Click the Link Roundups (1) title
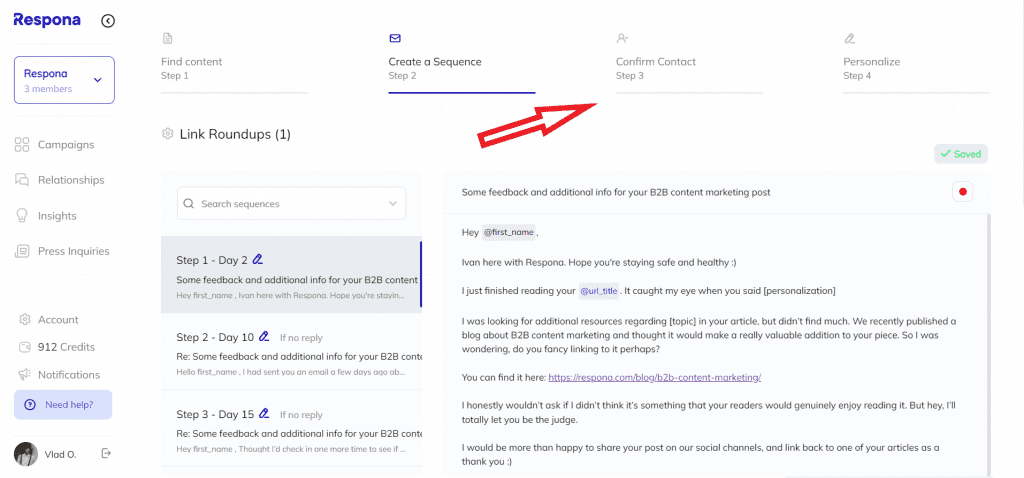This screenshot has width=1024, height=478. (235, 135)
